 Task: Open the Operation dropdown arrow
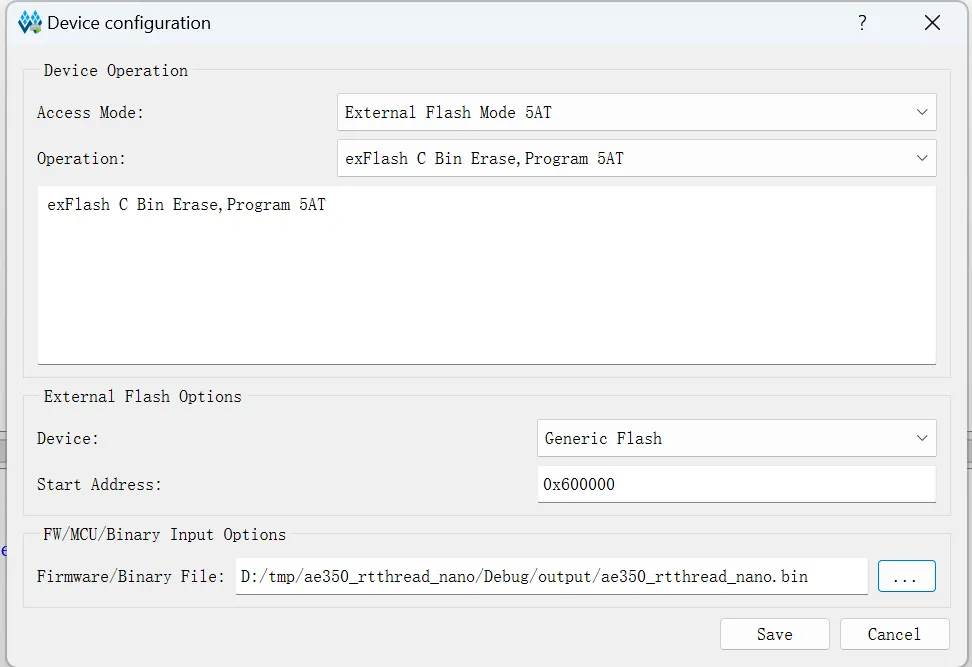point(922,158)
